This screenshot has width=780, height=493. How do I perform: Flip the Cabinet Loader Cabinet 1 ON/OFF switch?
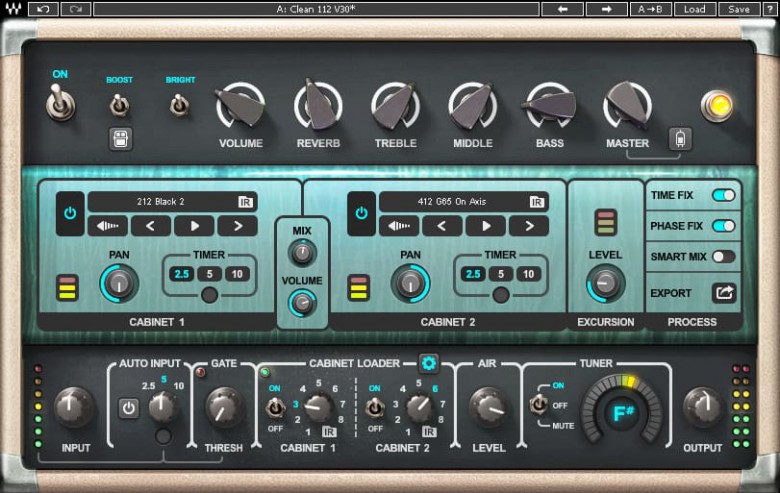click(x=275, y=408)
